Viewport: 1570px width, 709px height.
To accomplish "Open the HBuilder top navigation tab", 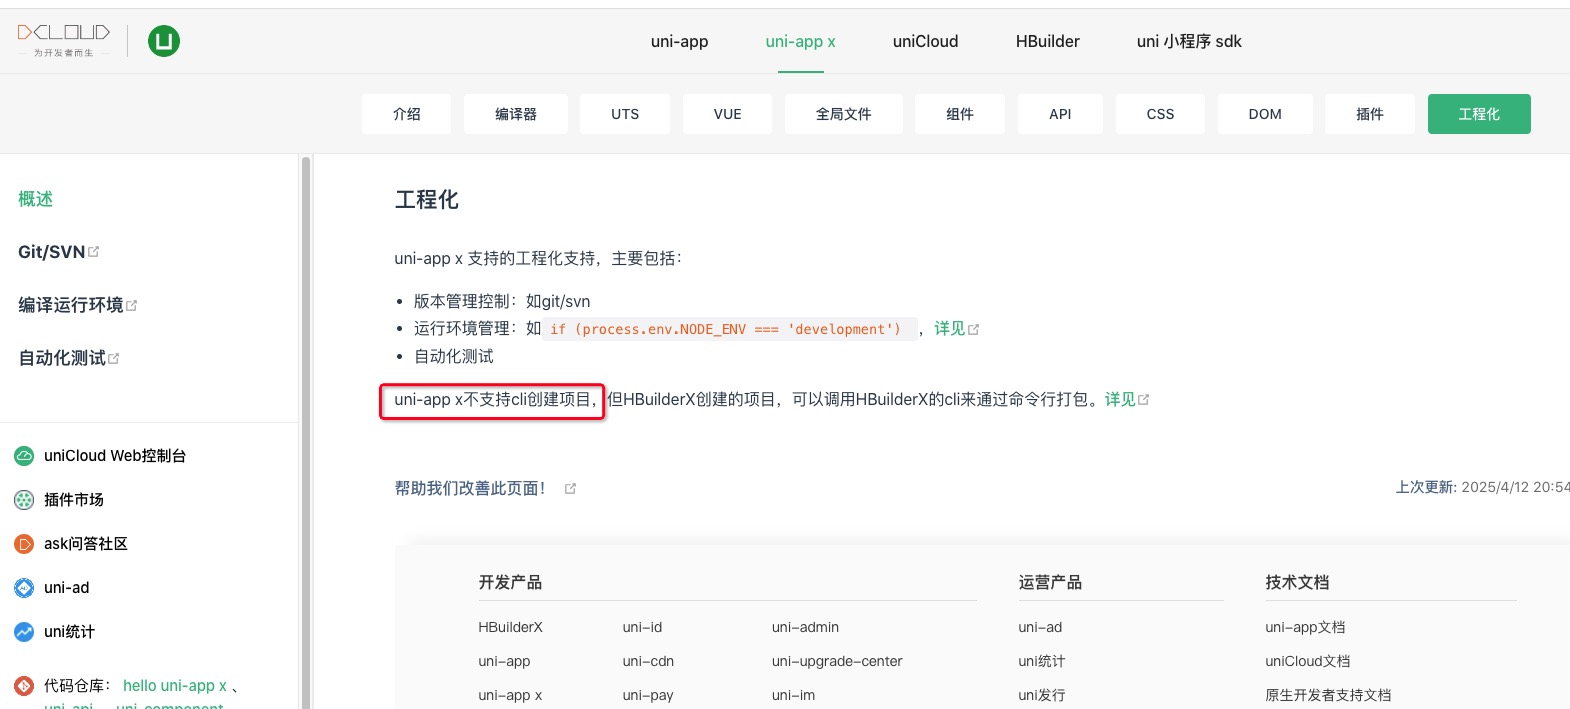I will click(x=1047, y=41).
